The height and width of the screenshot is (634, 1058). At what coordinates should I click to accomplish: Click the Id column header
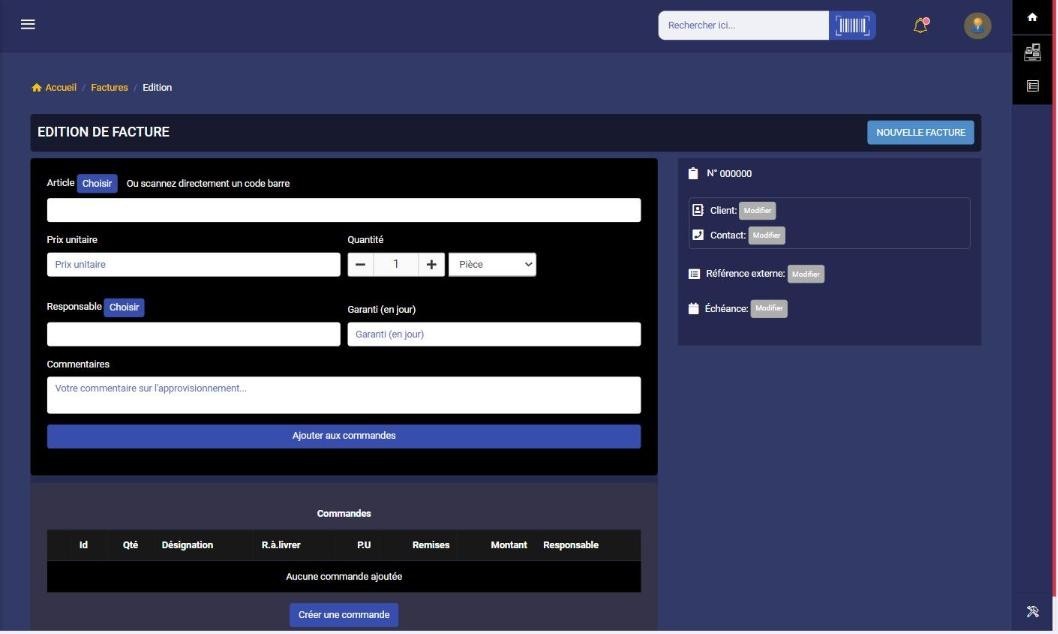point(83,545)
